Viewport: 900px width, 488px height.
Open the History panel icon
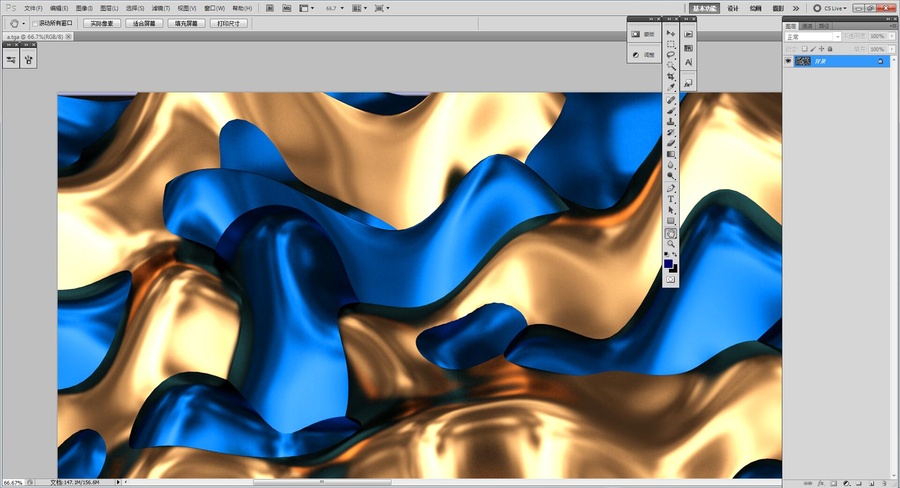point(688,48)
